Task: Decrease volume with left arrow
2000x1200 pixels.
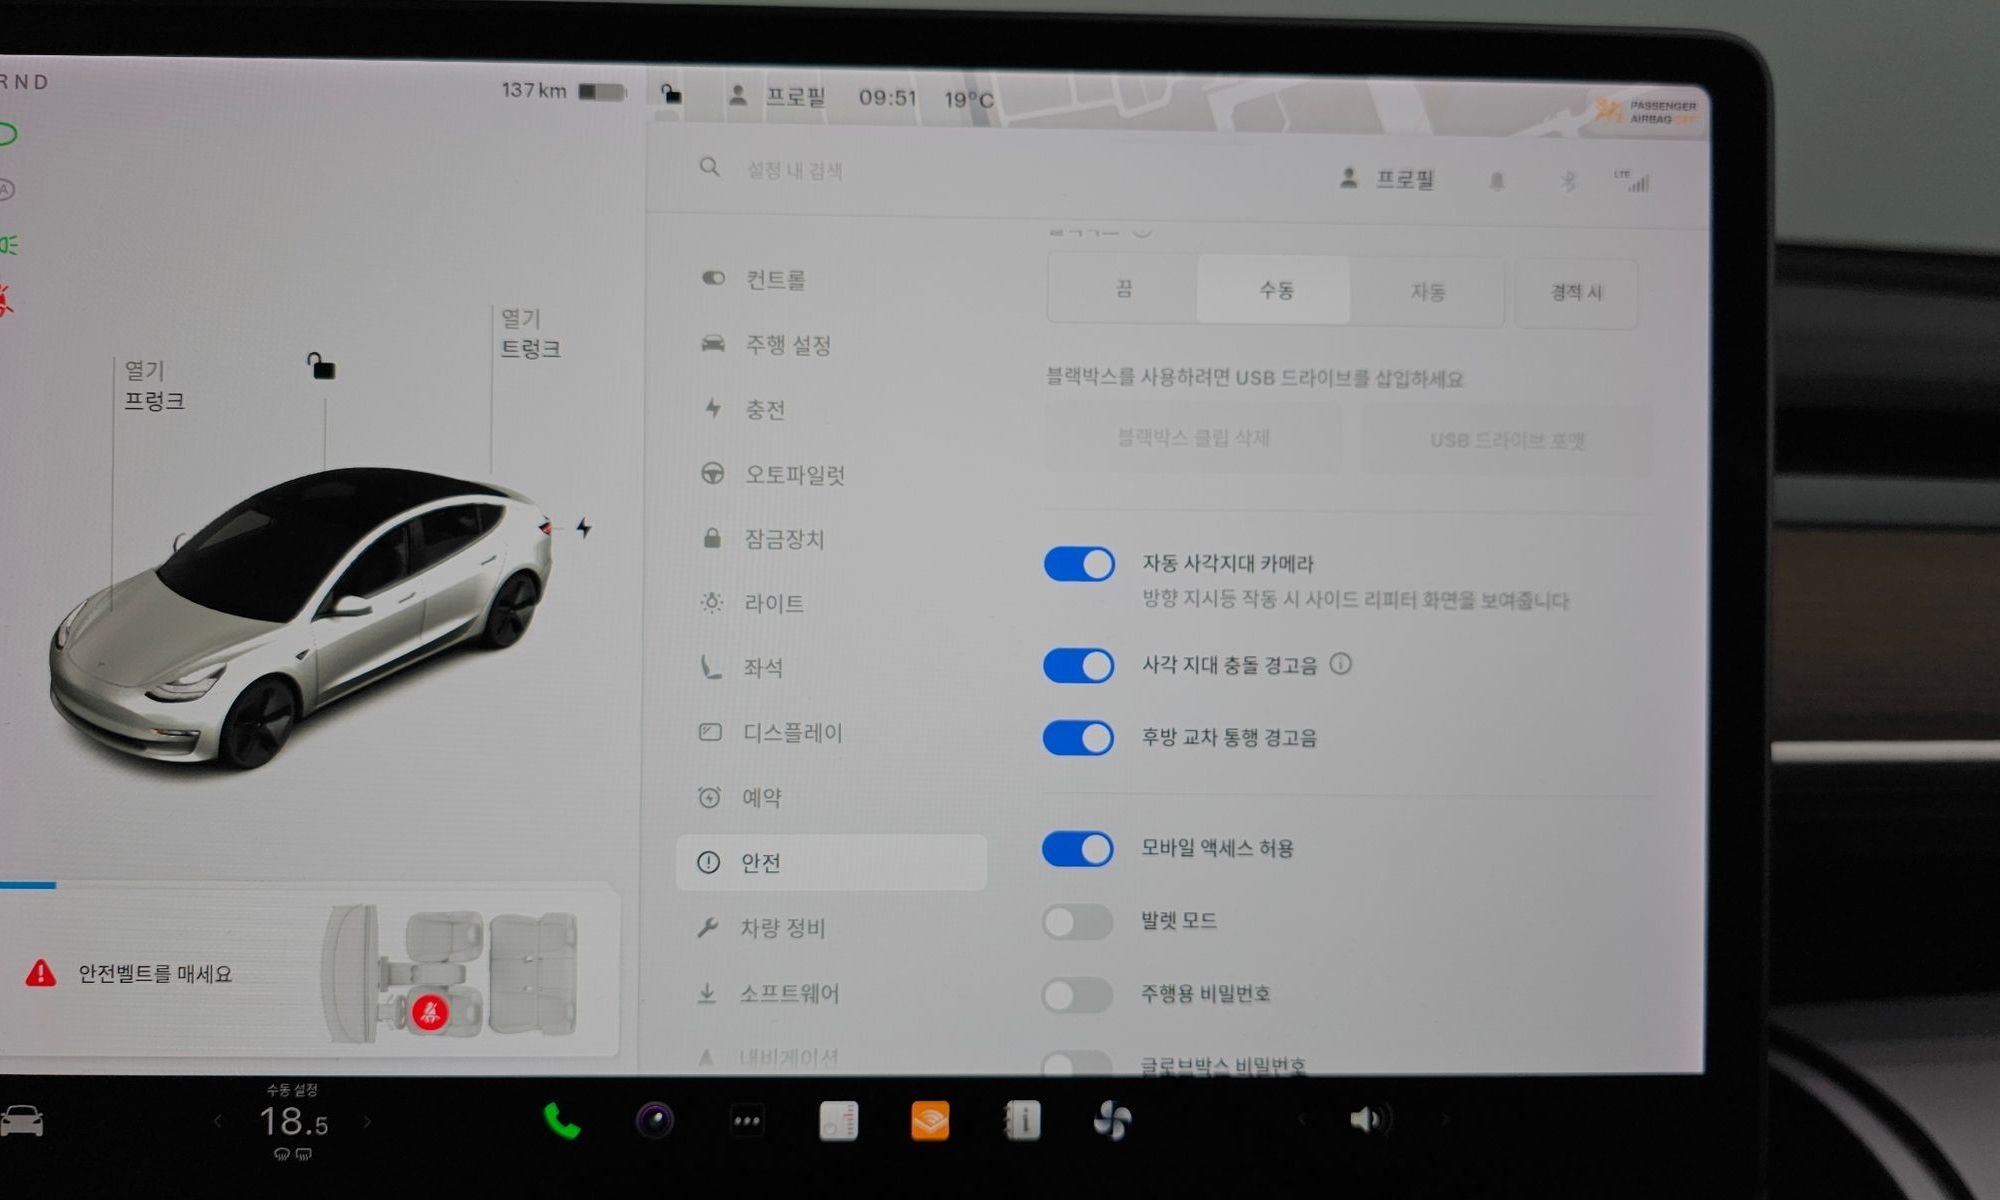Action: (1301, 1119)
